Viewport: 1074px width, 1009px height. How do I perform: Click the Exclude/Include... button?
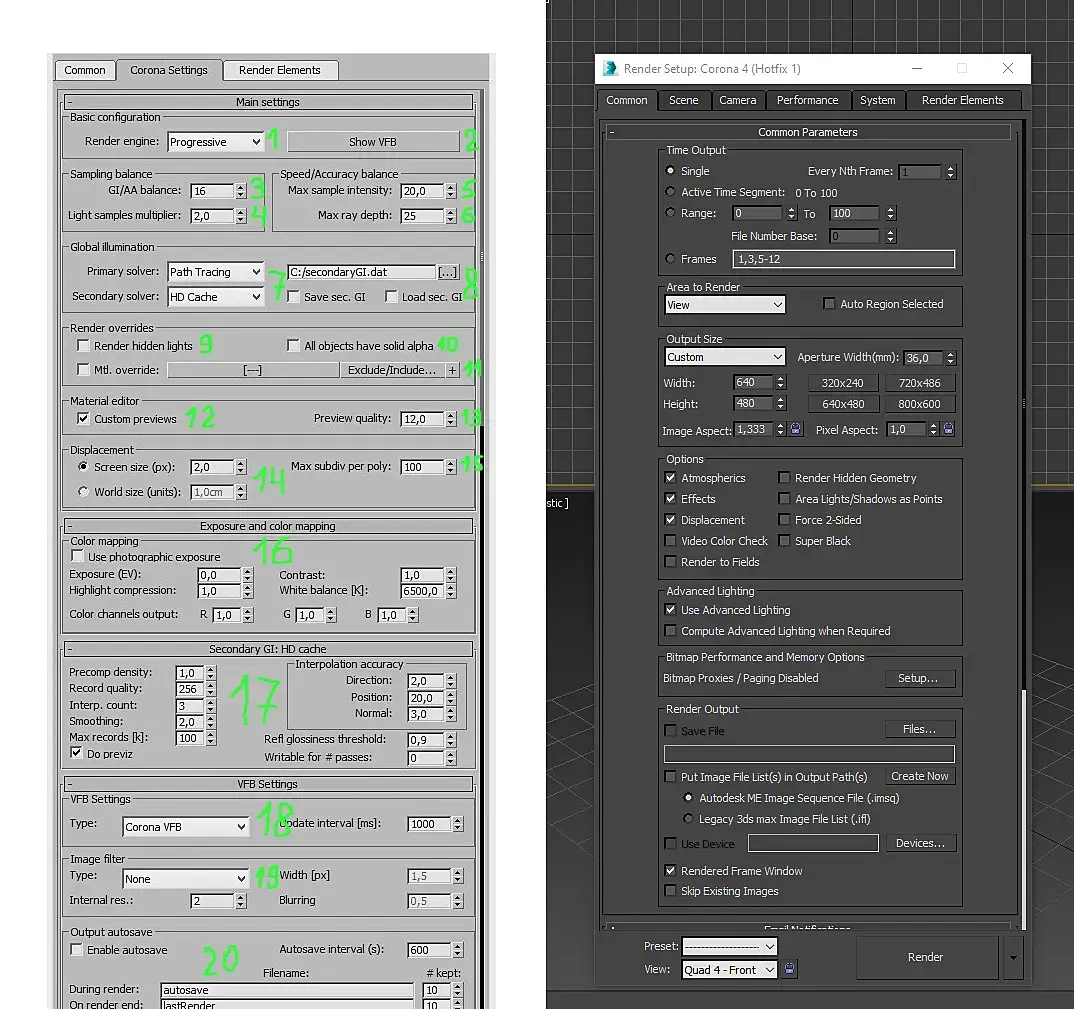392,370
